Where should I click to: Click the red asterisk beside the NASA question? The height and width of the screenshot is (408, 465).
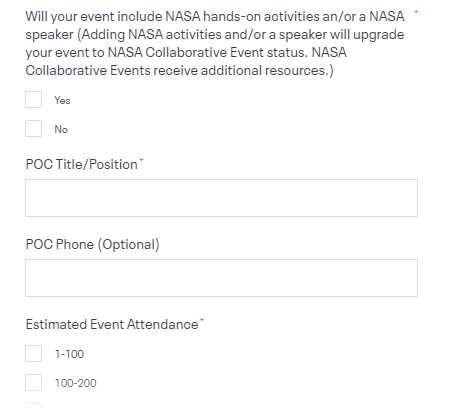(416, 12)
